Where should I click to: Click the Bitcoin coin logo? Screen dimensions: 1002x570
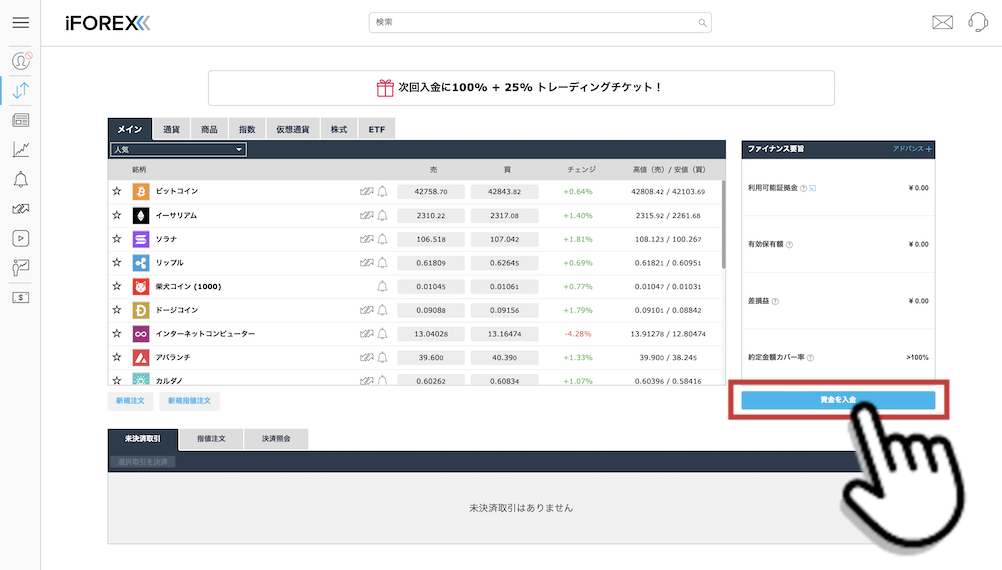[141, 191]
